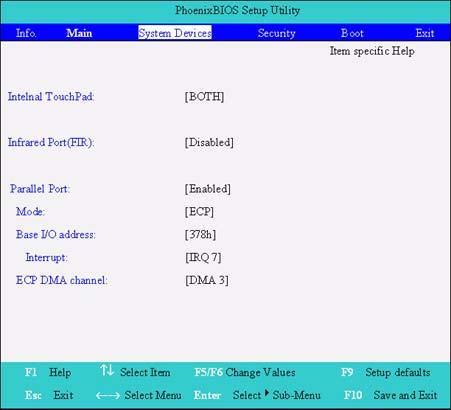Viewport: 451px width, 410px height.
Task: Click the Sub-Menu triangle arrow icon
Action: pyautogui.click(x=267, y=393)
